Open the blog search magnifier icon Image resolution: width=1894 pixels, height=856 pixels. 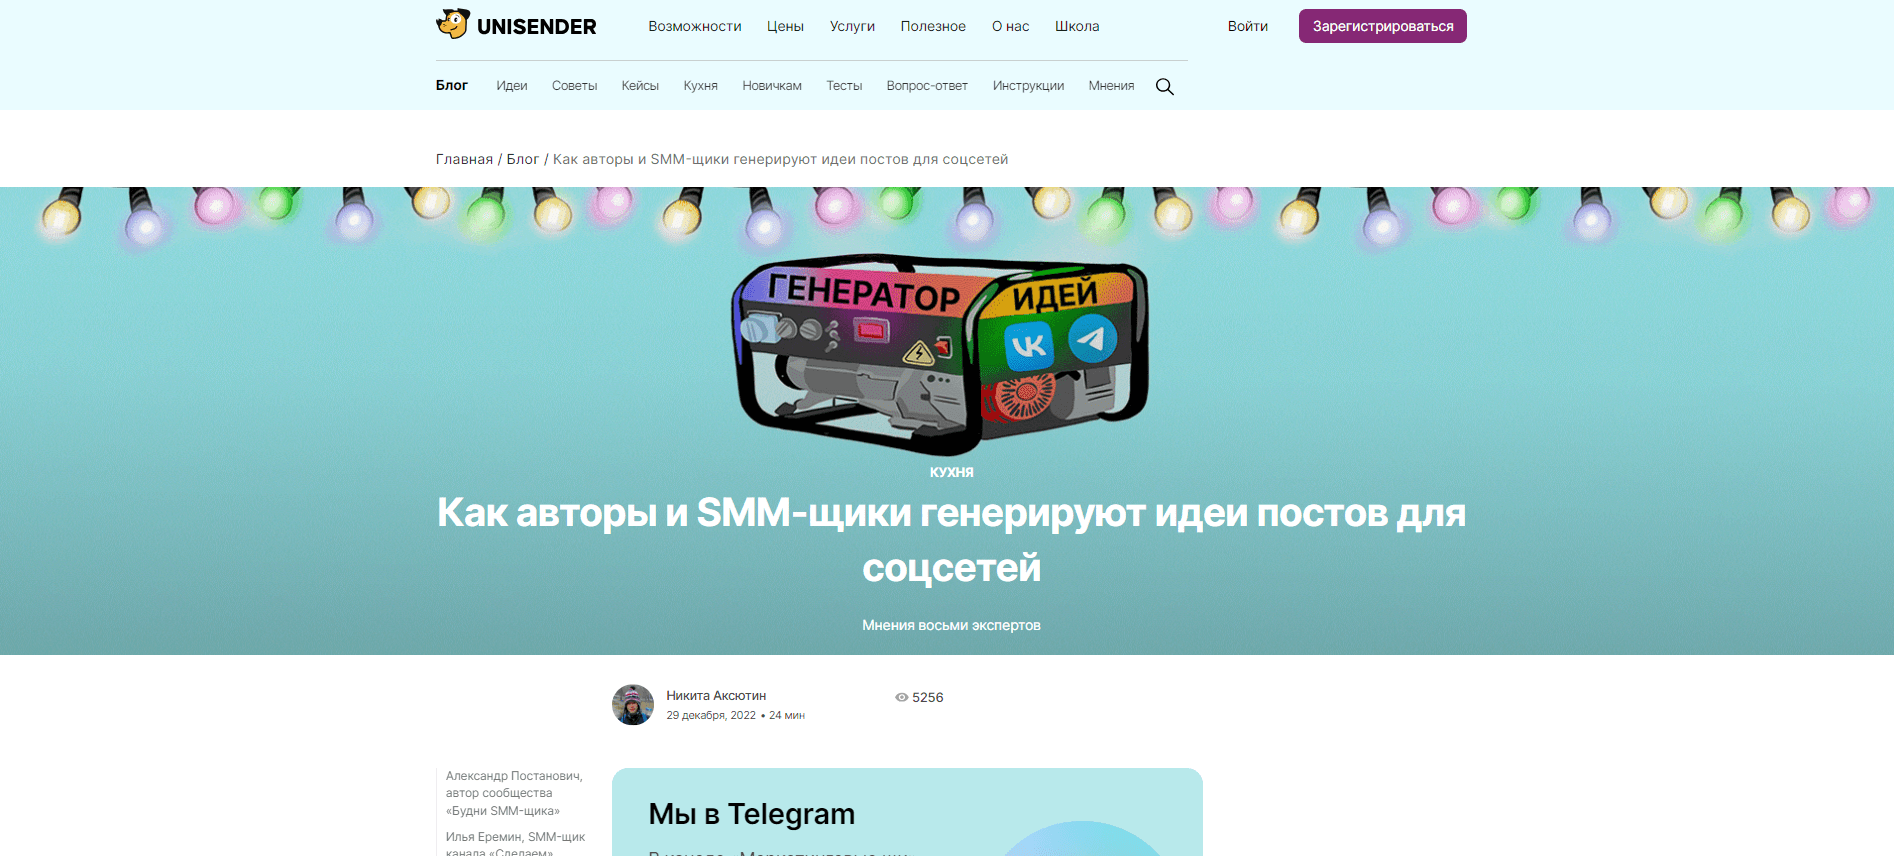1165,87
